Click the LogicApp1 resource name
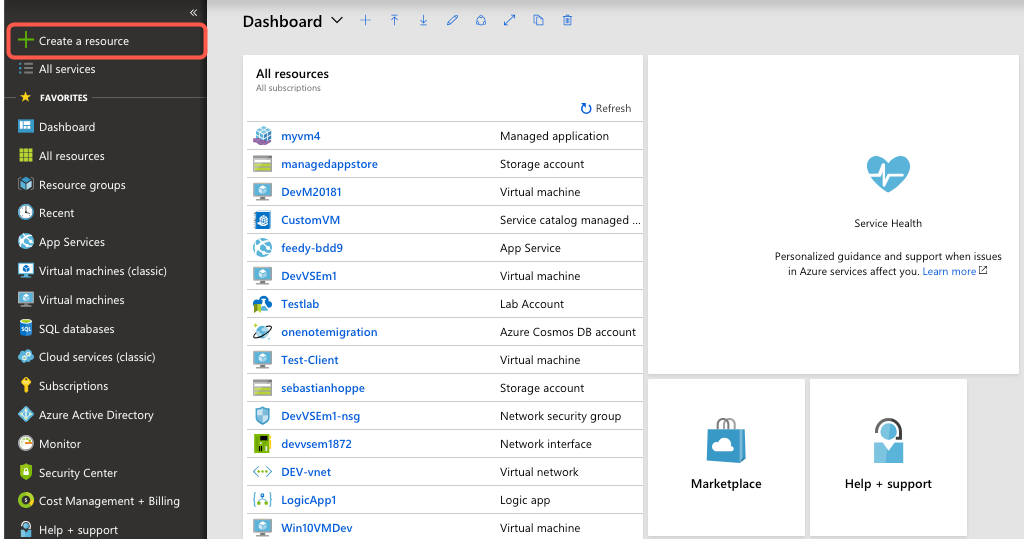The height and width of the screenshot is (539, 1024). point(308,500)
